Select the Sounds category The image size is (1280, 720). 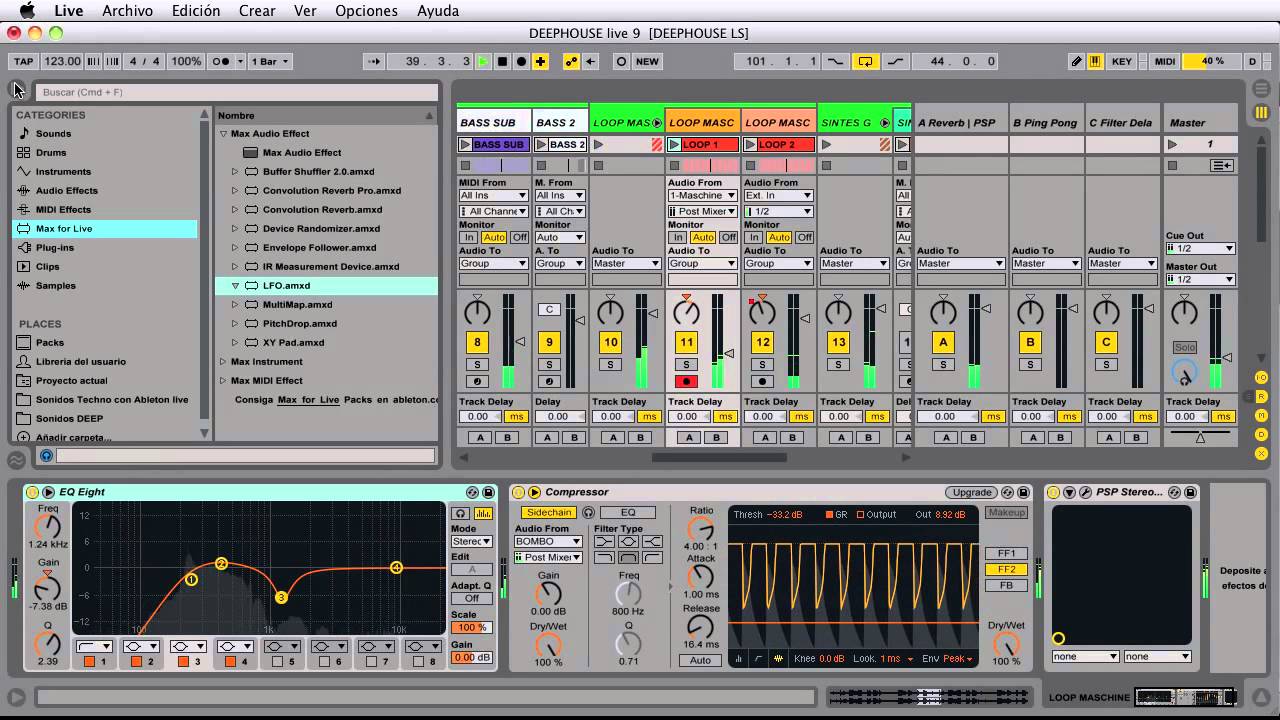click(53, 133)
